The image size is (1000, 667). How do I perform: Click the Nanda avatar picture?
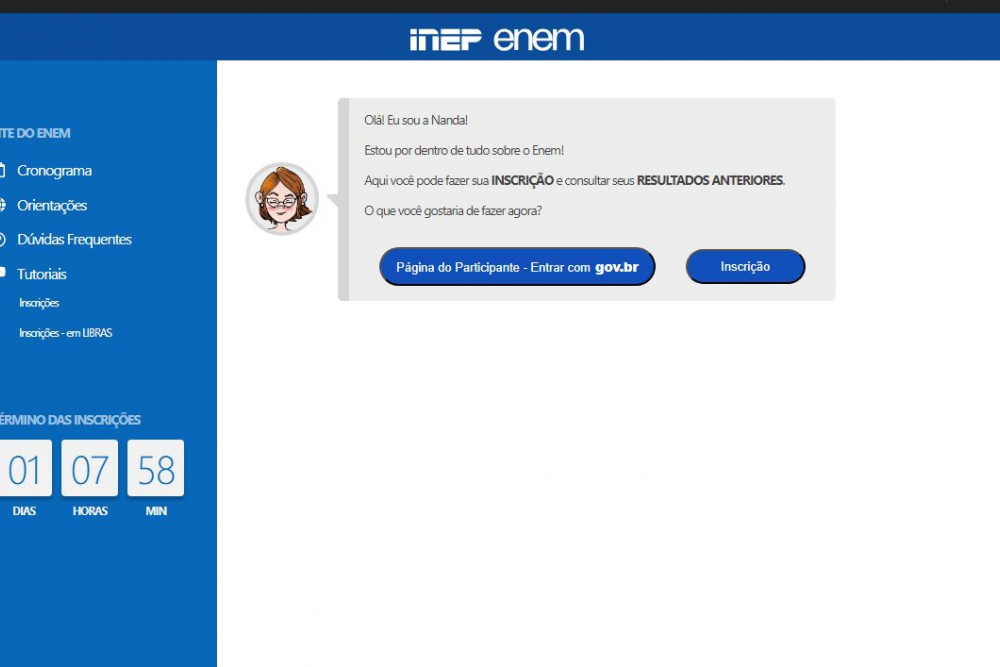282,198
